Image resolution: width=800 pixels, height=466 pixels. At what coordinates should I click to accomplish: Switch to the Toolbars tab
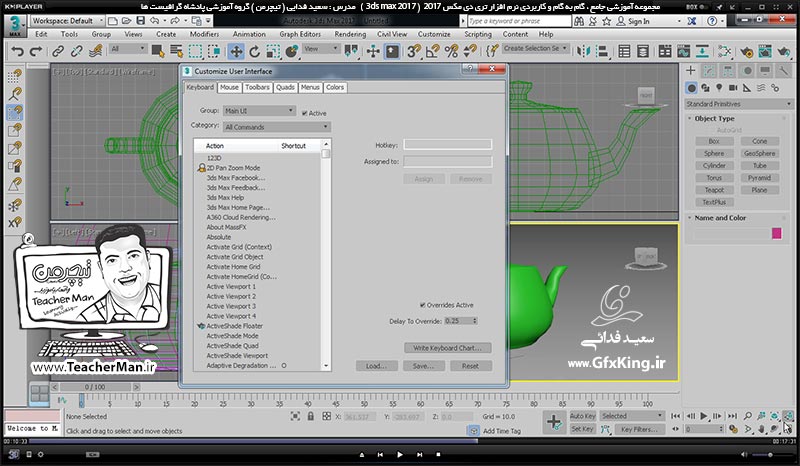click(257, 87)
